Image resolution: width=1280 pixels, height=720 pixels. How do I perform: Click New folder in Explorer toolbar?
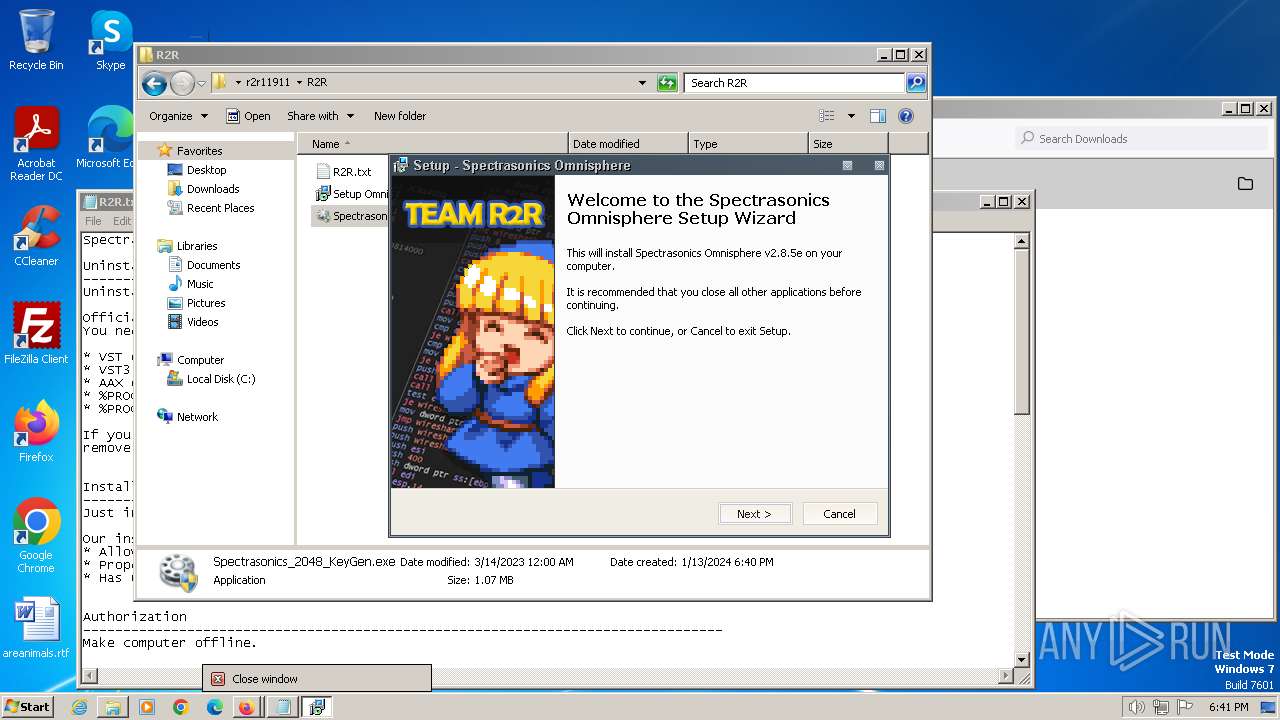click(400, 116)
